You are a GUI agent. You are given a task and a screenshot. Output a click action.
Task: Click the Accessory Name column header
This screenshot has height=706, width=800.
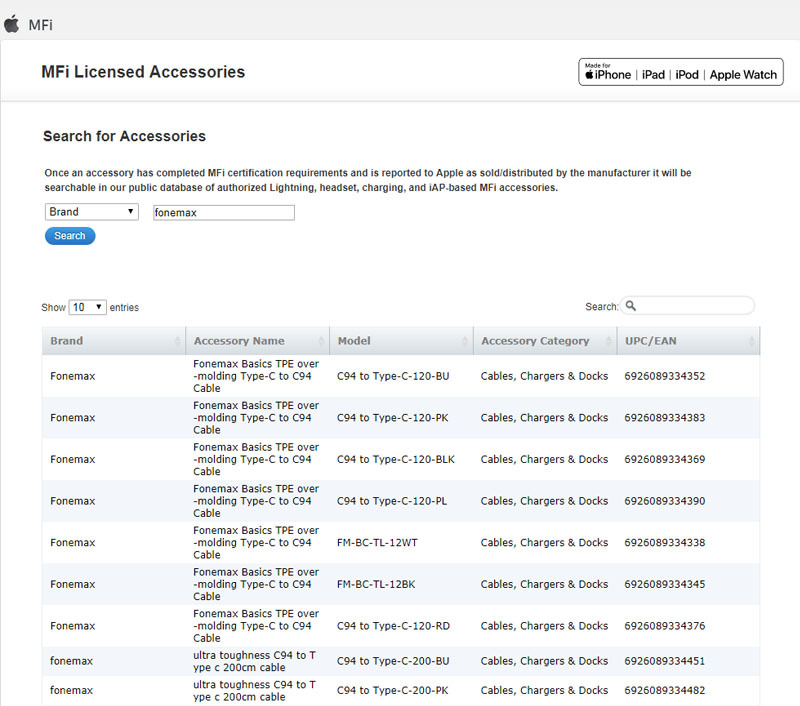[258, 341]
